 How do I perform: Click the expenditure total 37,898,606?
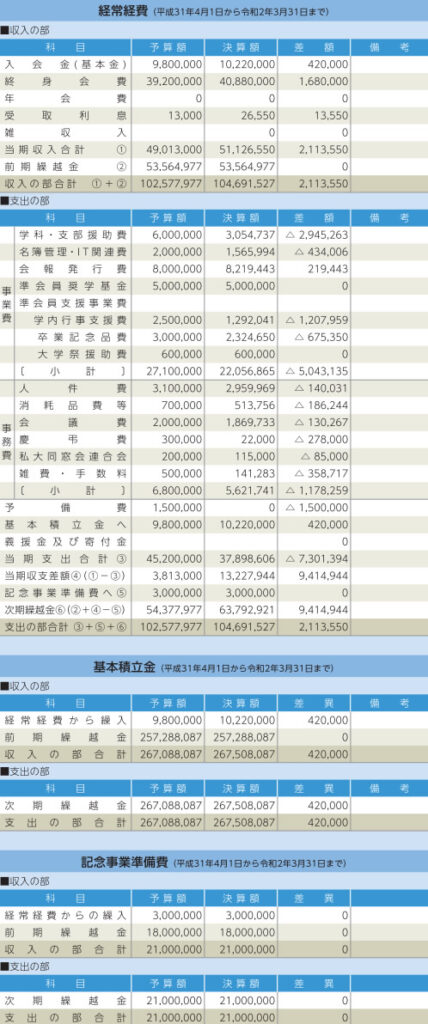[247, 559]
